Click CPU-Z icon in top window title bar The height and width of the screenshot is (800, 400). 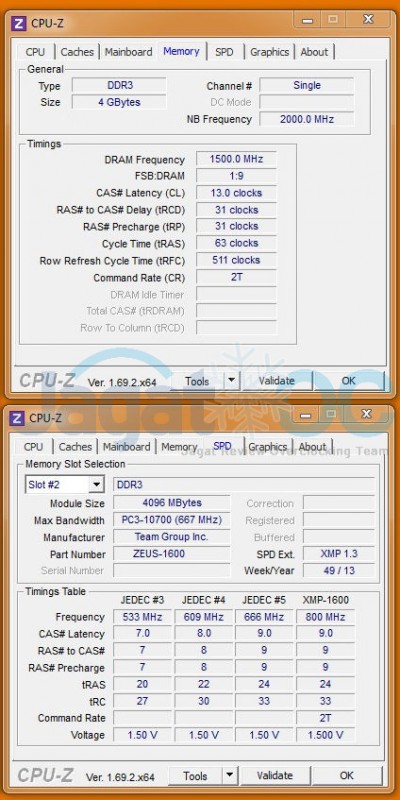tap(19, 23)
